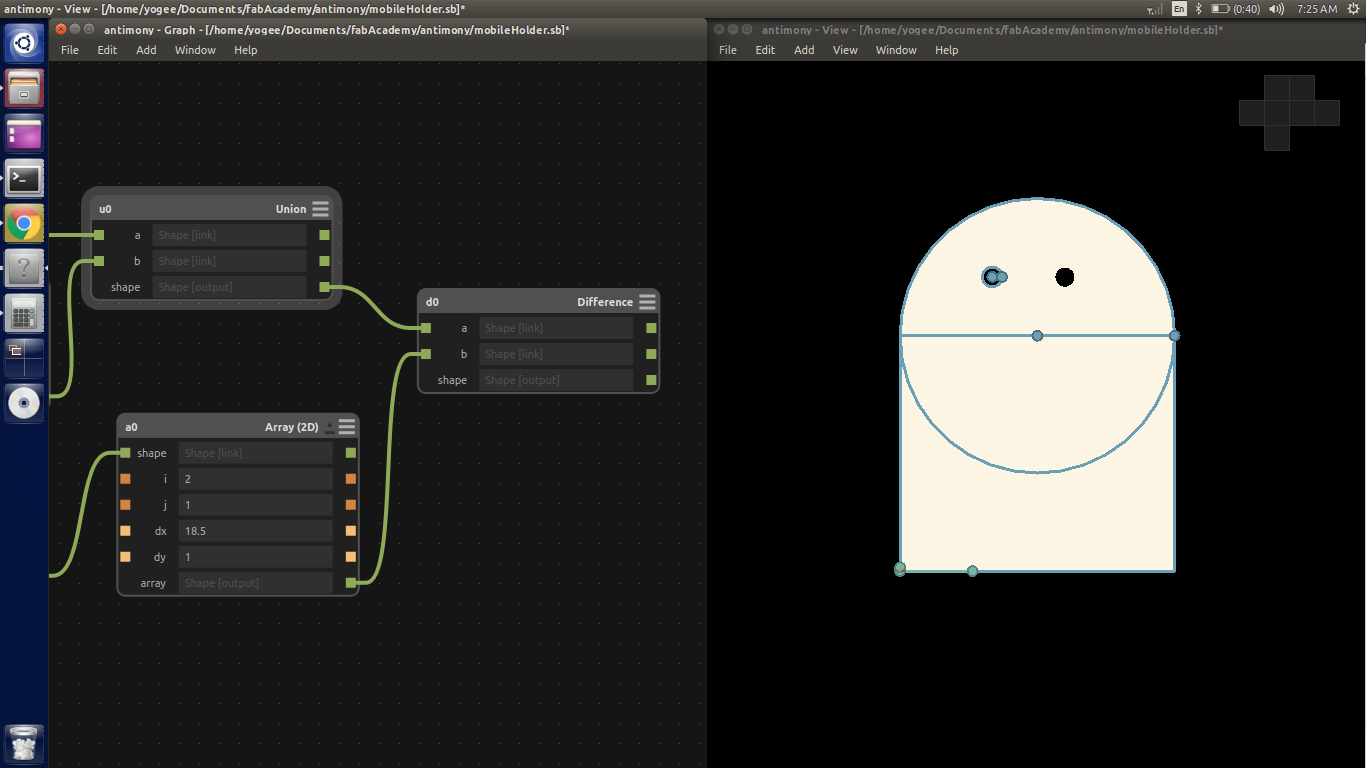The width and height of the screenshot is (1366, 768).
Task: Click the shape output port on u0 Union node
Action: tap(322, 287)
